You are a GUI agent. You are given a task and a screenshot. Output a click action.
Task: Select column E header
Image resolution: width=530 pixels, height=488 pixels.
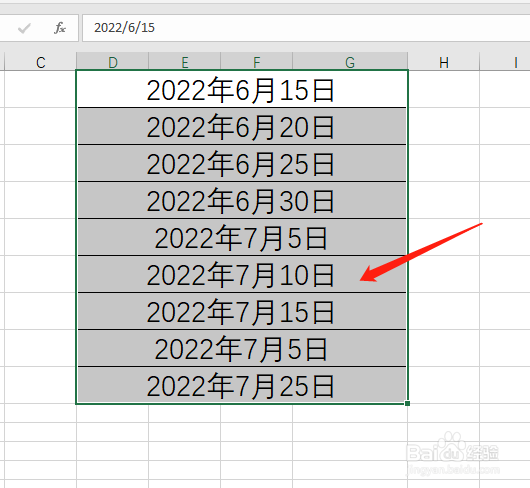185,62
